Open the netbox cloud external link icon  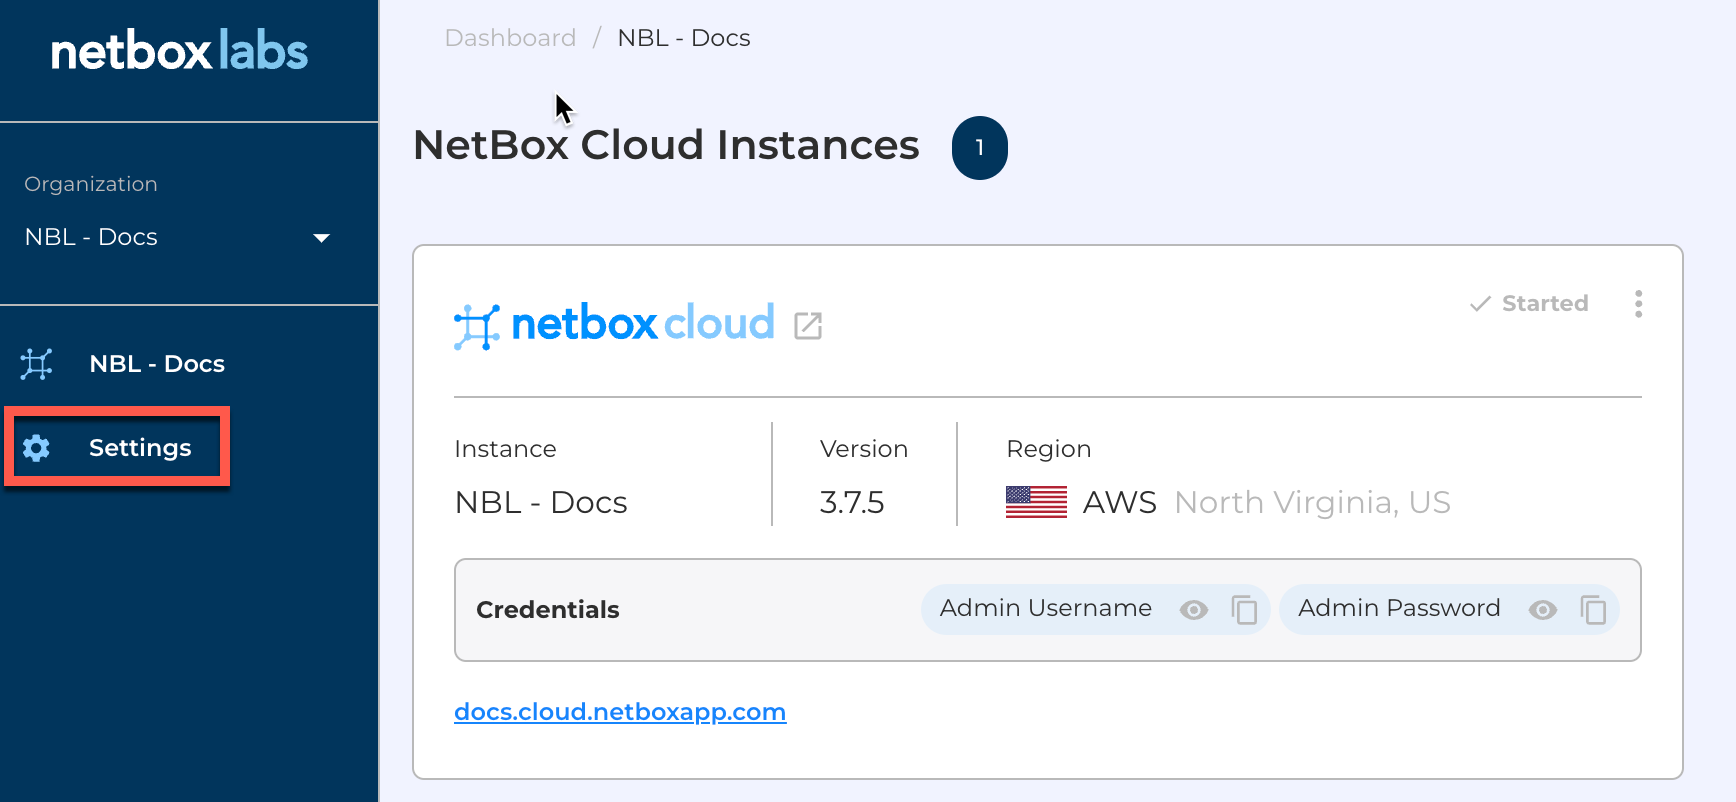(808, 325)
